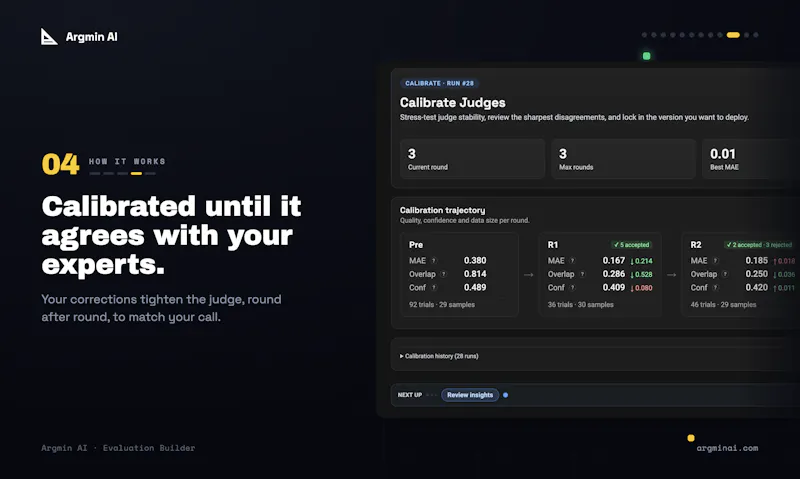
Task: Expand the Calibration history (28 runs) section
Action: [439, 356]
